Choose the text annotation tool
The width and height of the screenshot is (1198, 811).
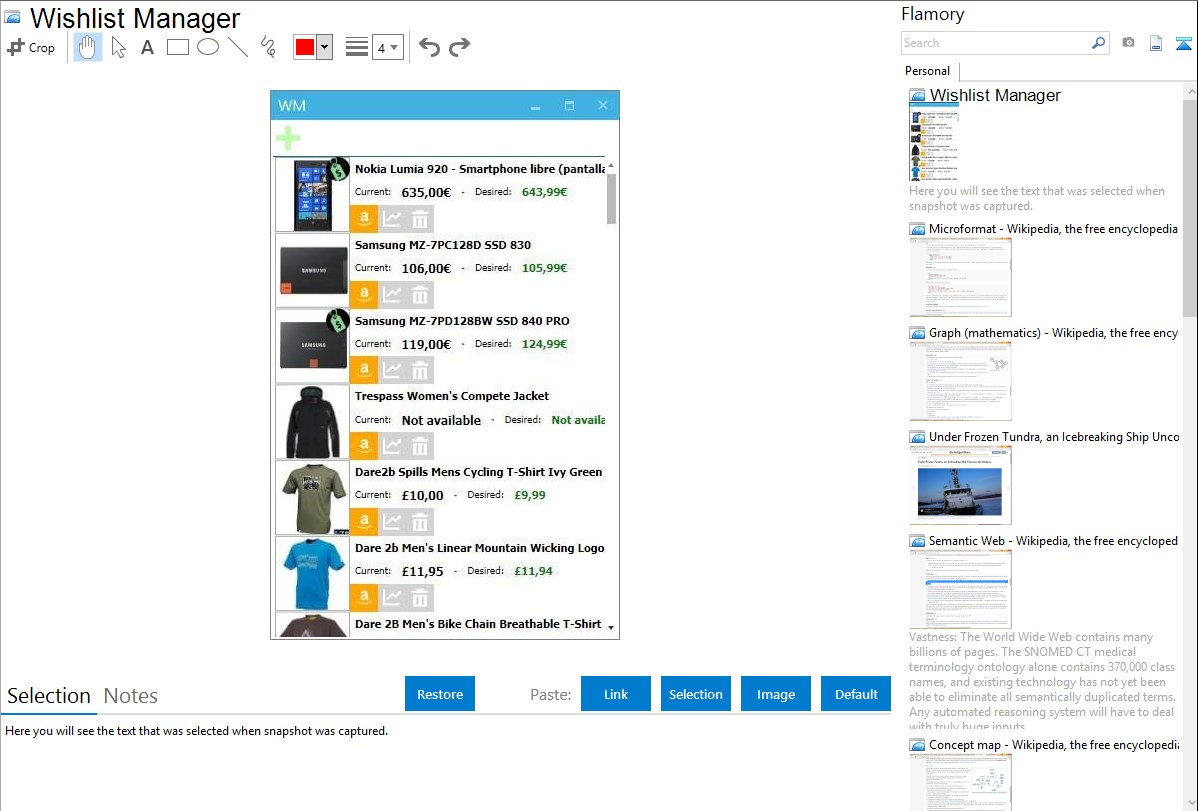coord(147,47)
